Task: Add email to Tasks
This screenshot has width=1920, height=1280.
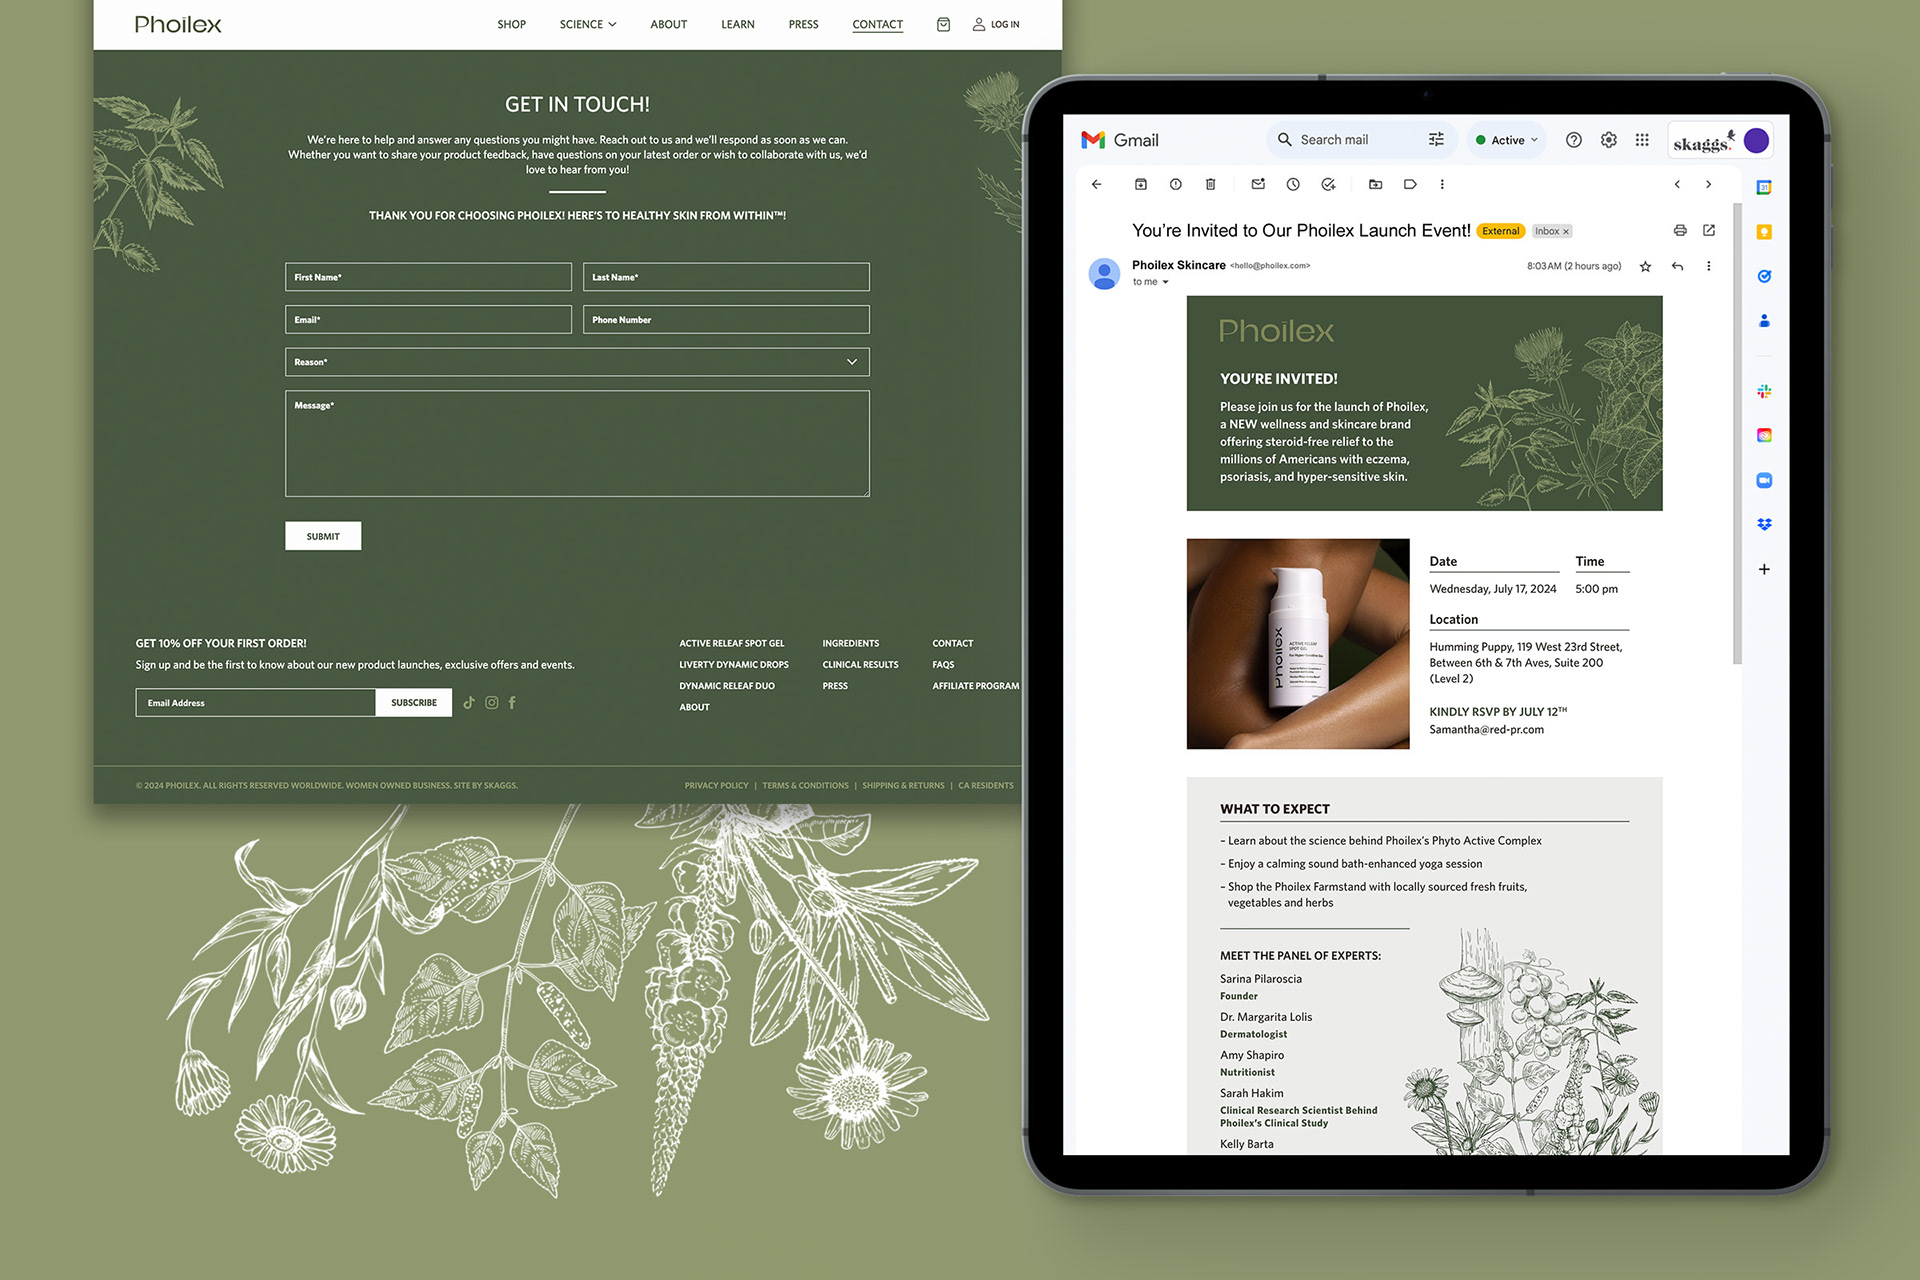Action: pyautogui.click(x=1328, y=184)
